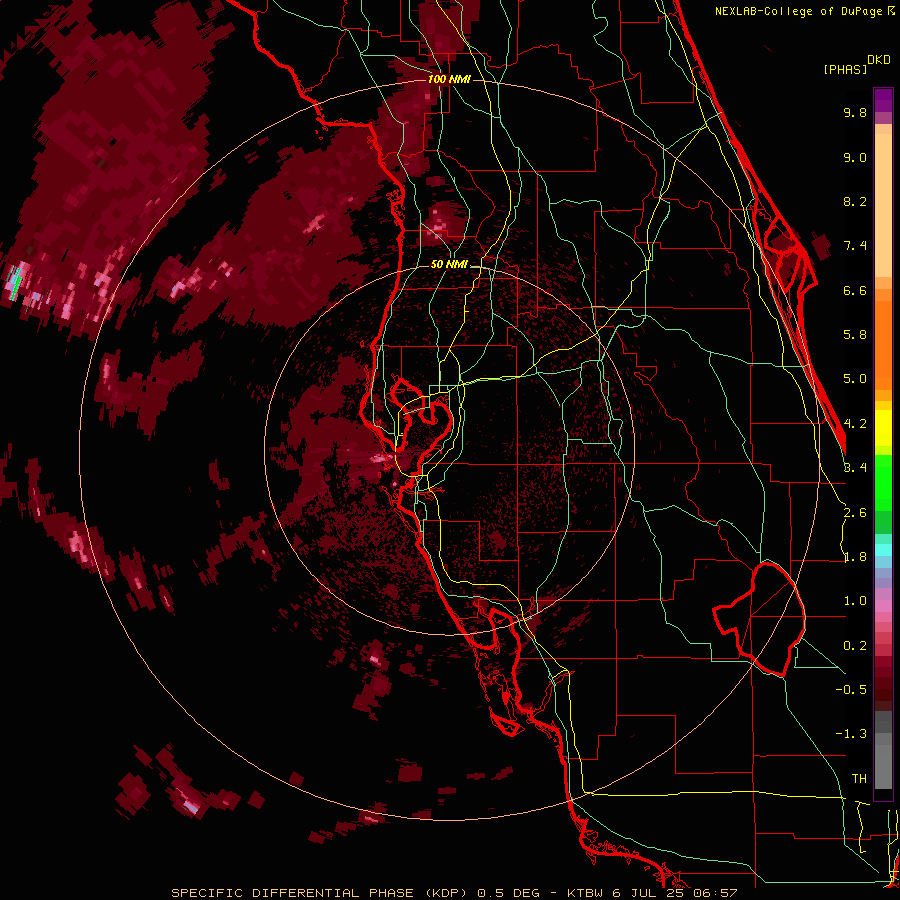
Task: Click the 6 JUL 25 date text
Action: (x=650, y=893)
